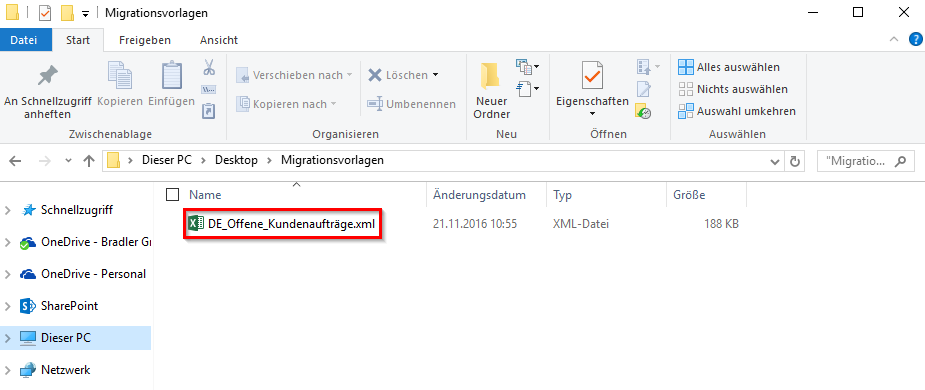Select Netzwerk in the navigation pane
This screenshot has width=925, height=390.
(x=65, y=371)
